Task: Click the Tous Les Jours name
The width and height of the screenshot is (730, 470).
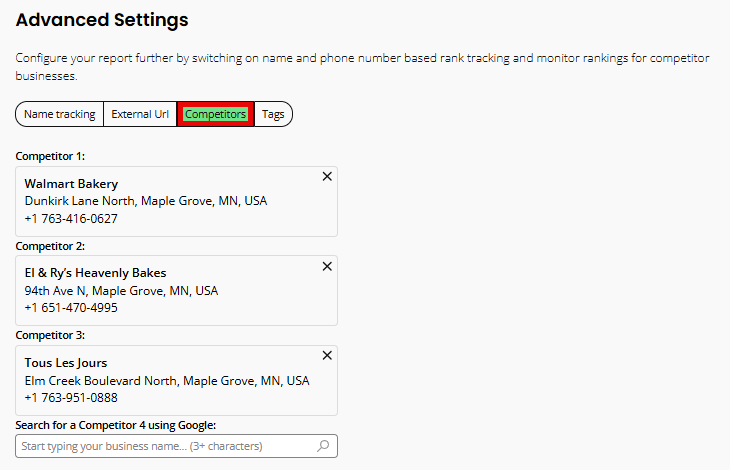Action: [66, 363]
